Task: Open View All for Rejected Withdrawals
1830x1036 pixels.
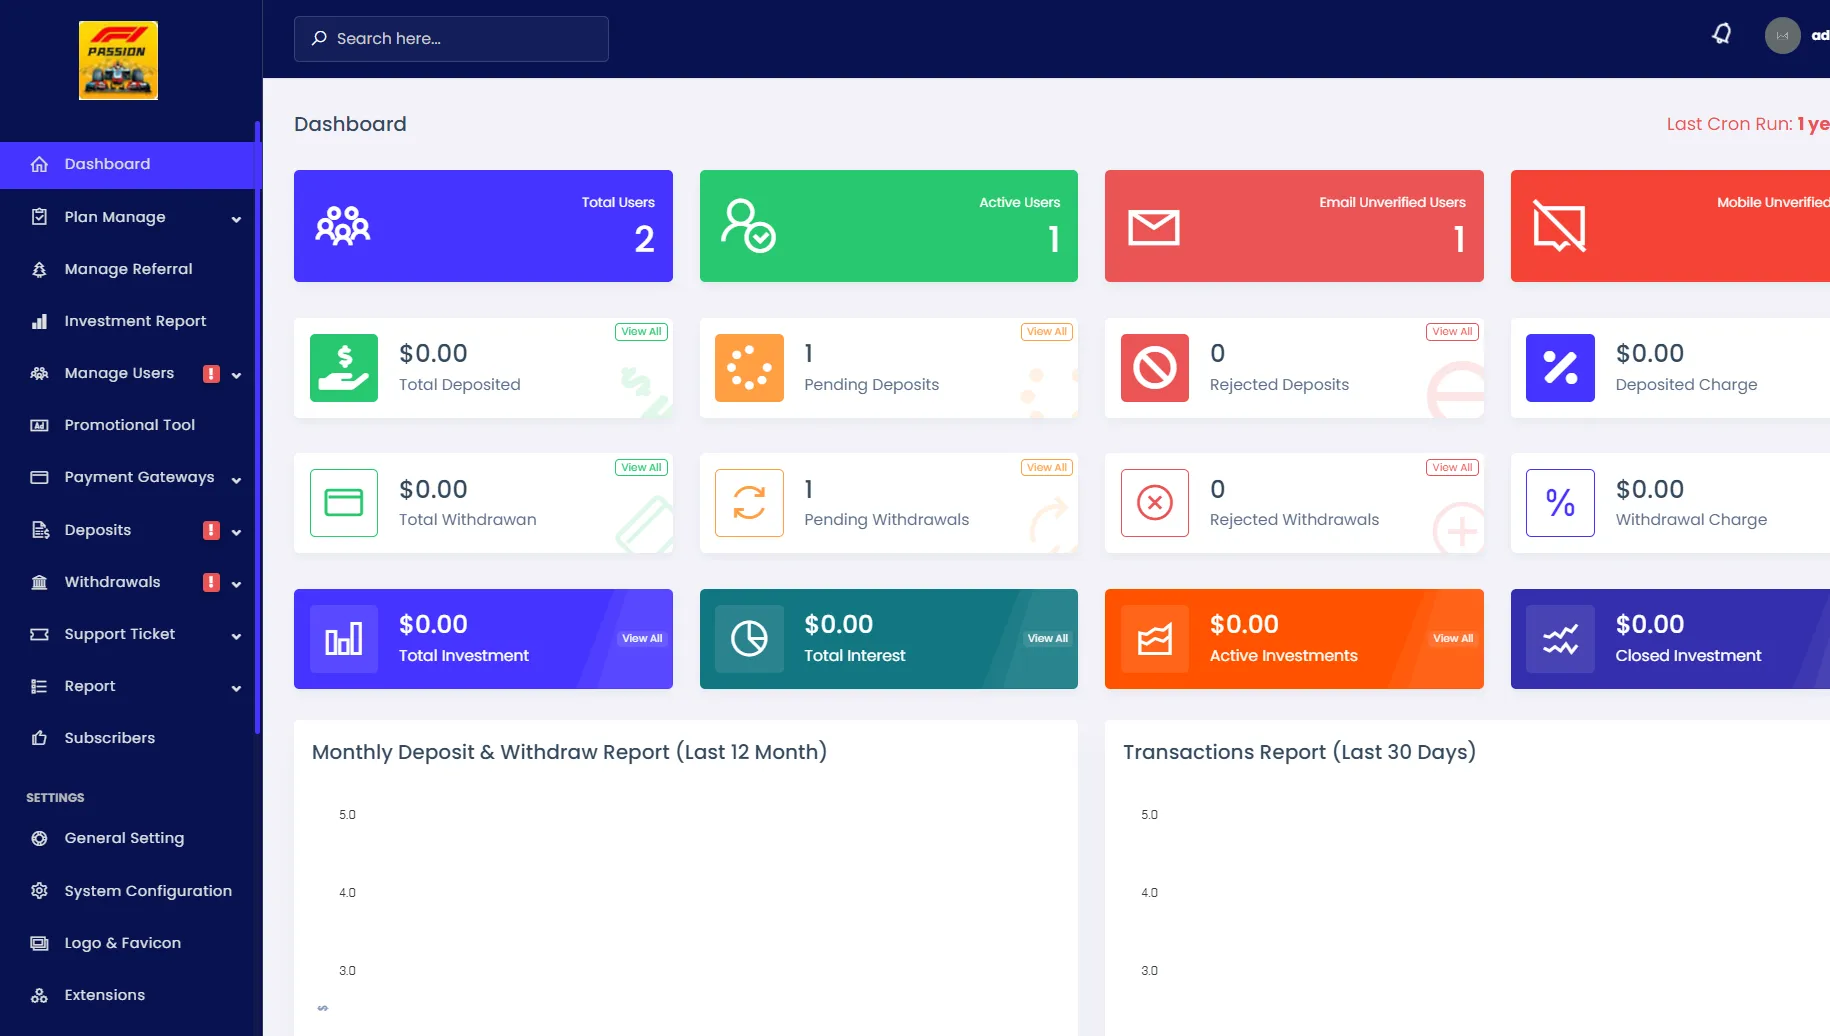Action: 1452,467
